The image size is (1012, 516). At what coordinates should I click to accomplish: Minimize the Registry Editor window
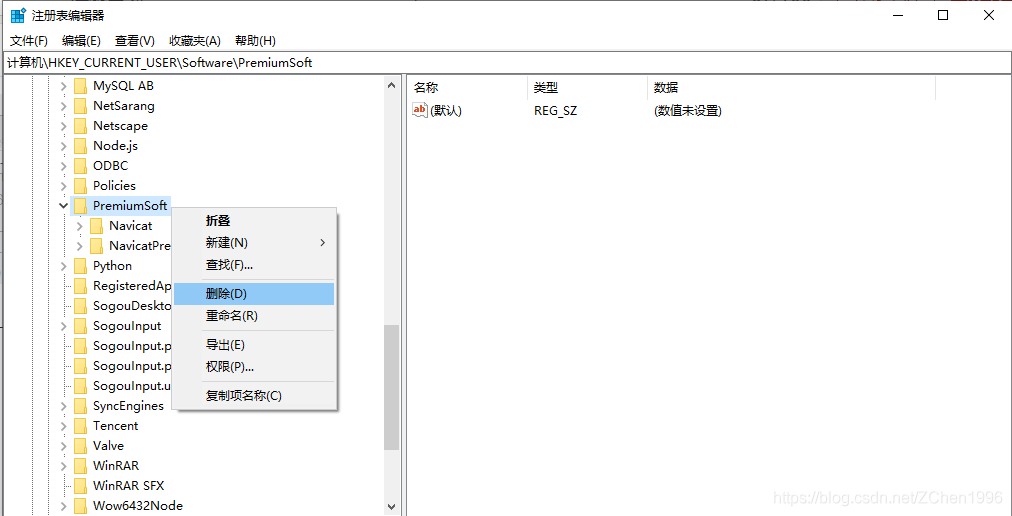coord(898,15)
